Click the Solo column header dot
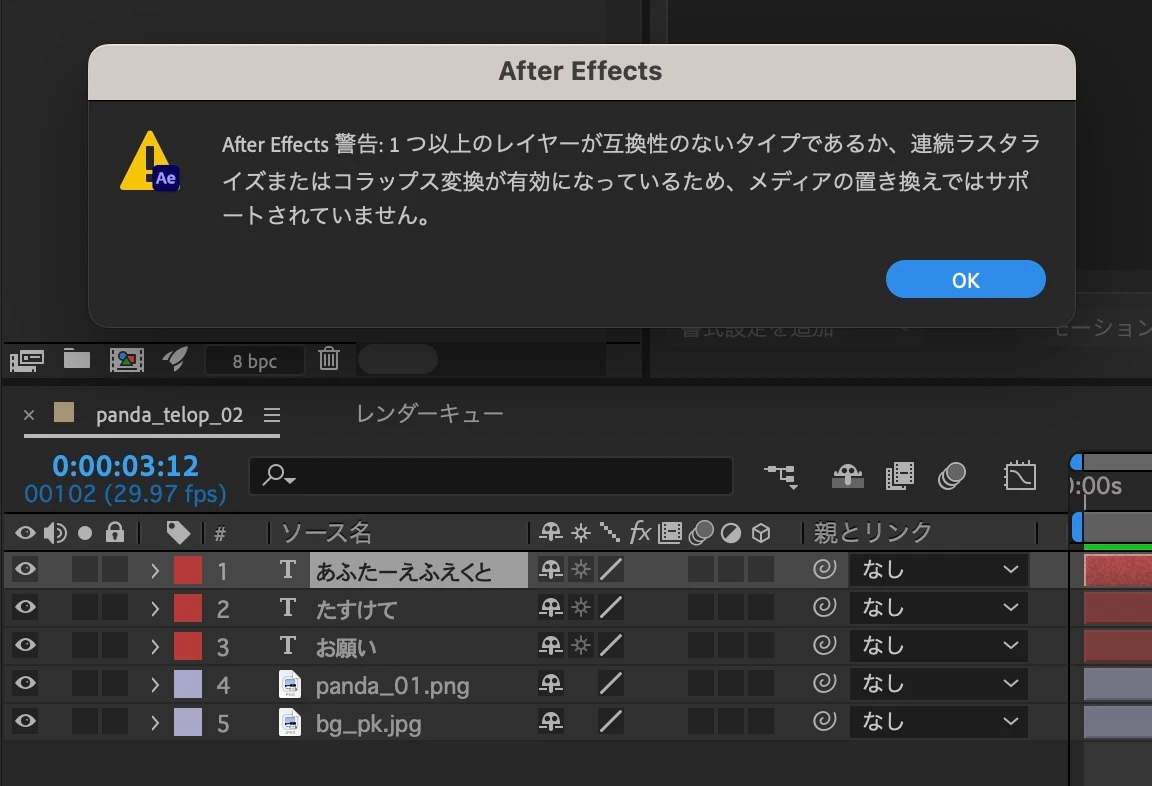 point(85,533)
